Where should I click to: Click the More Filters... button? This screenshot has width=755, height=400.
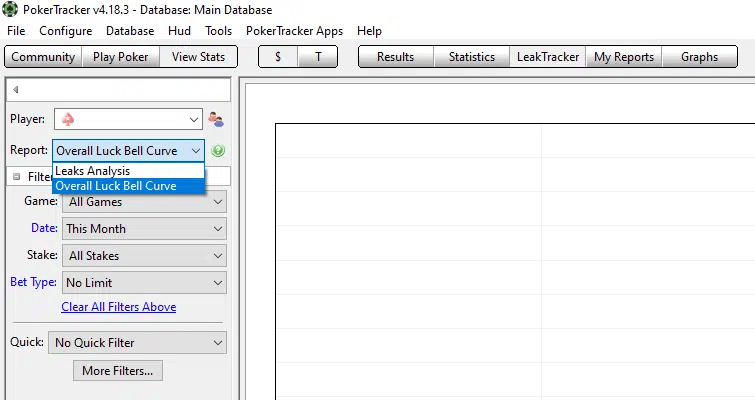click(x=117, y=371)
